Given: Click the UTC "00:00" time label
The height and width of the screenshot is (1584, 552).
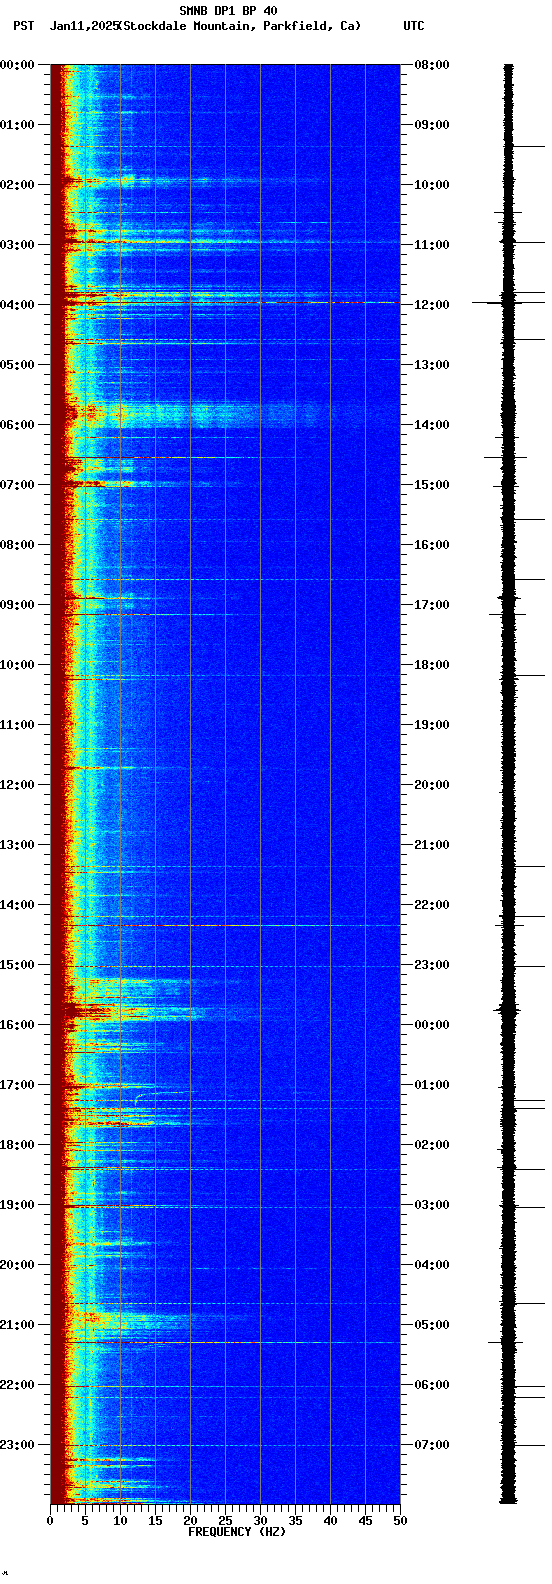Looking at the screenshot, I should [x=432, y=1025].
